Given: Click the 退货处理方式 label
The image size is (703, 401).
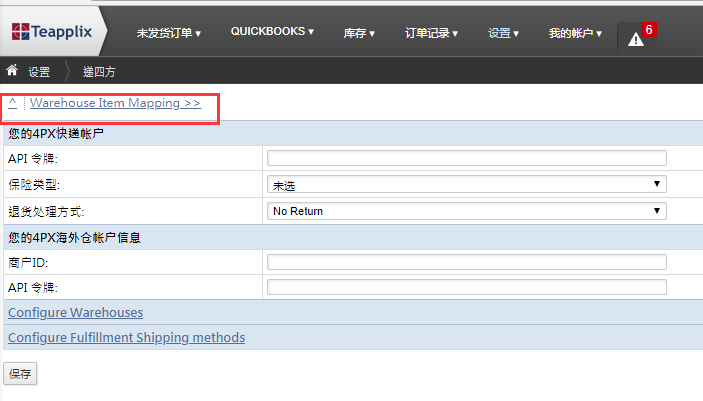Looking at the screenshot, I should (46, 211).
